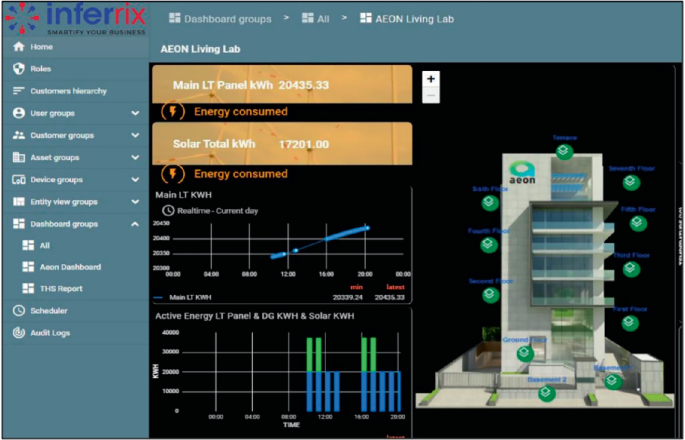Expand the User groups chevron
This screenshot has height=440, width=685.
(135, 113)
